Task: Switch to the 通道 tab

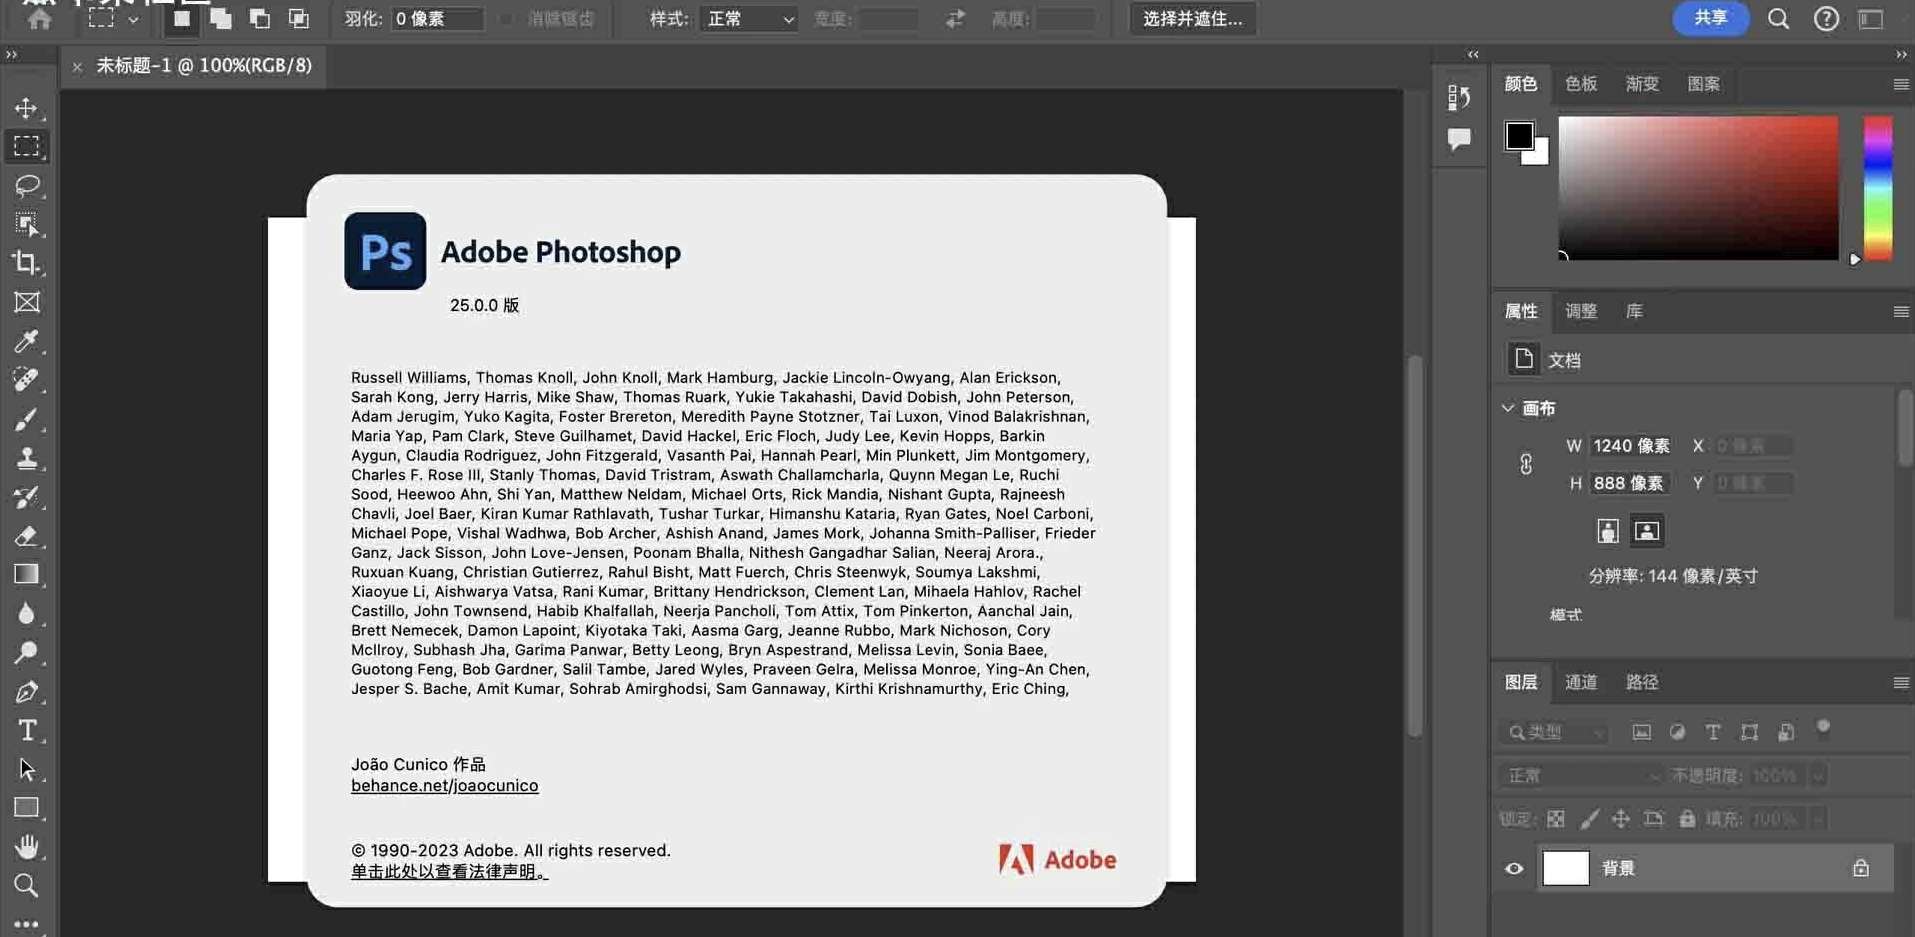Action: [1580, 682]
